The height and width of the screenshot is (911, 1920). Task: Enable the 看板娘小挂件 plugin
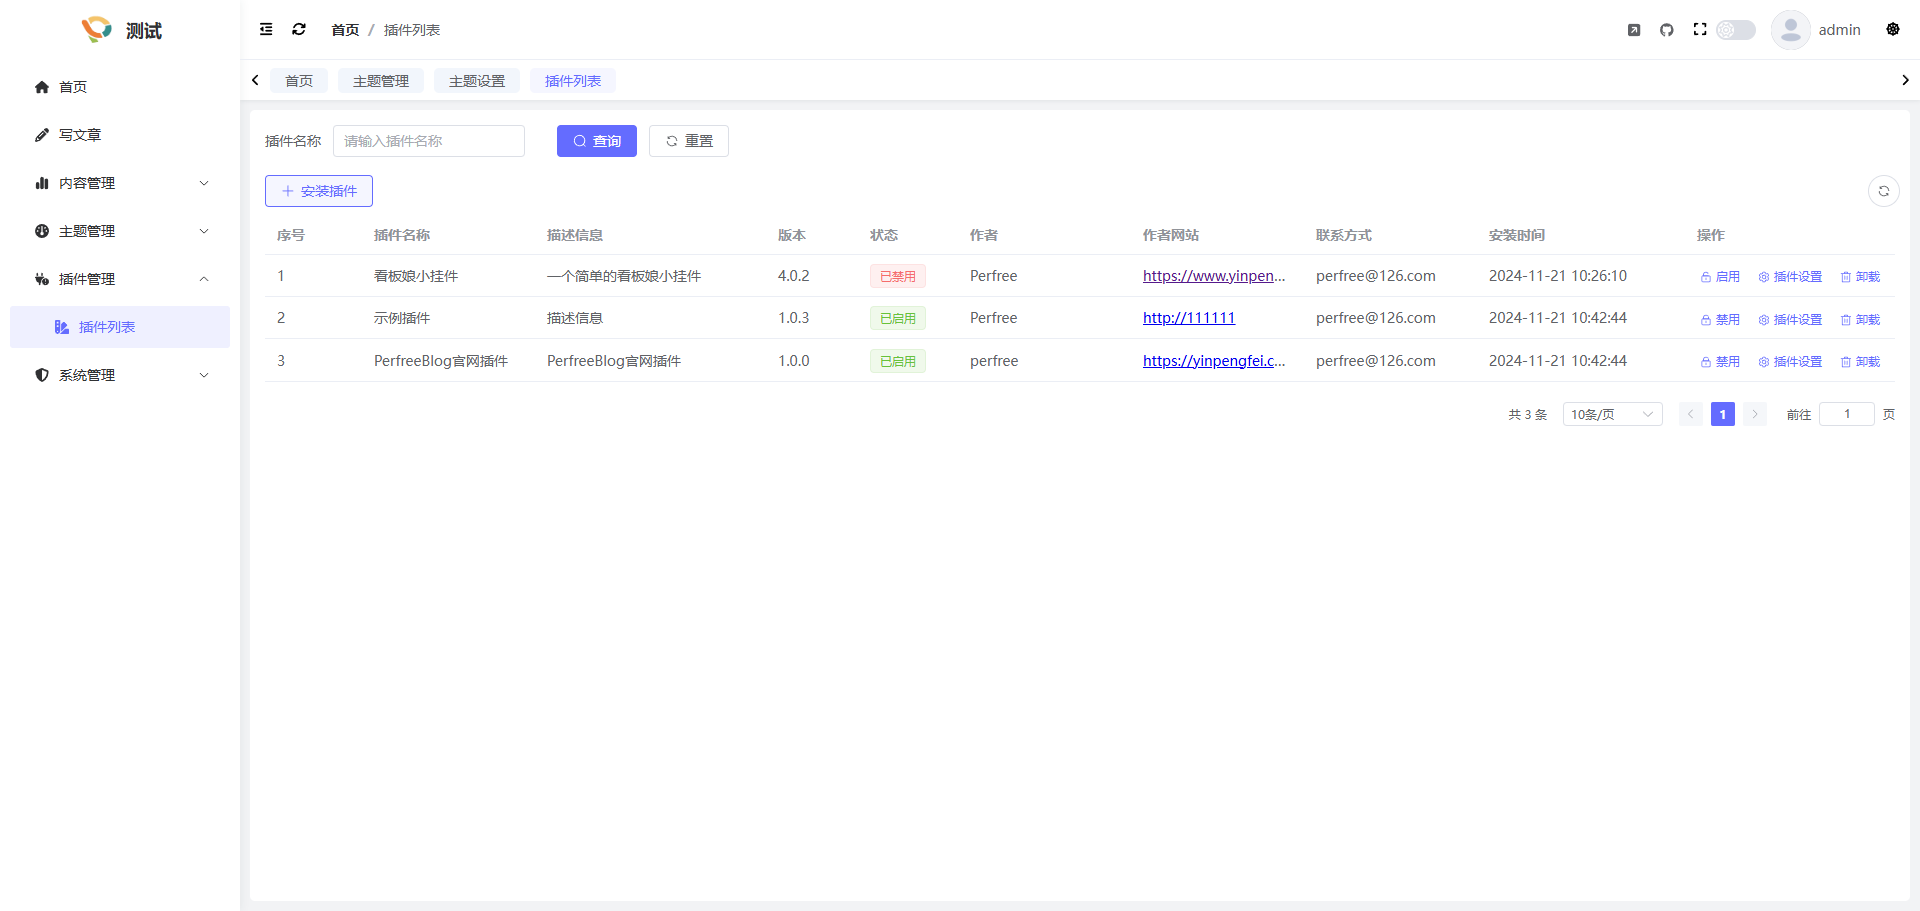(x=1720, y=277)
